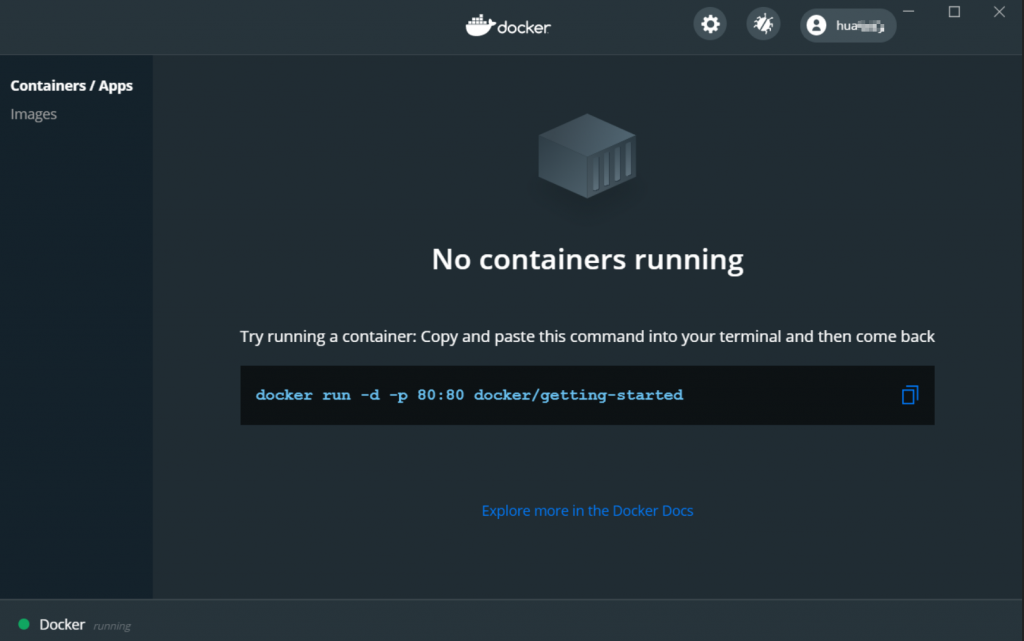Click the green Docker status indicator dot

pyautogui.click(x=24, y=625)
